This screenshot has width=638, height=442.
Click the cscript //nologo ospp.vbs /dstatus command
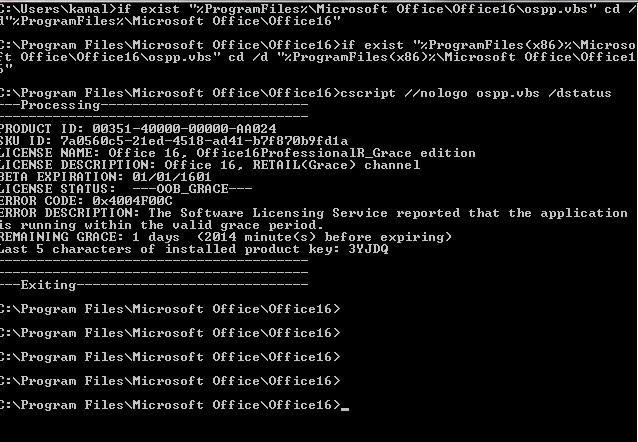476,93
